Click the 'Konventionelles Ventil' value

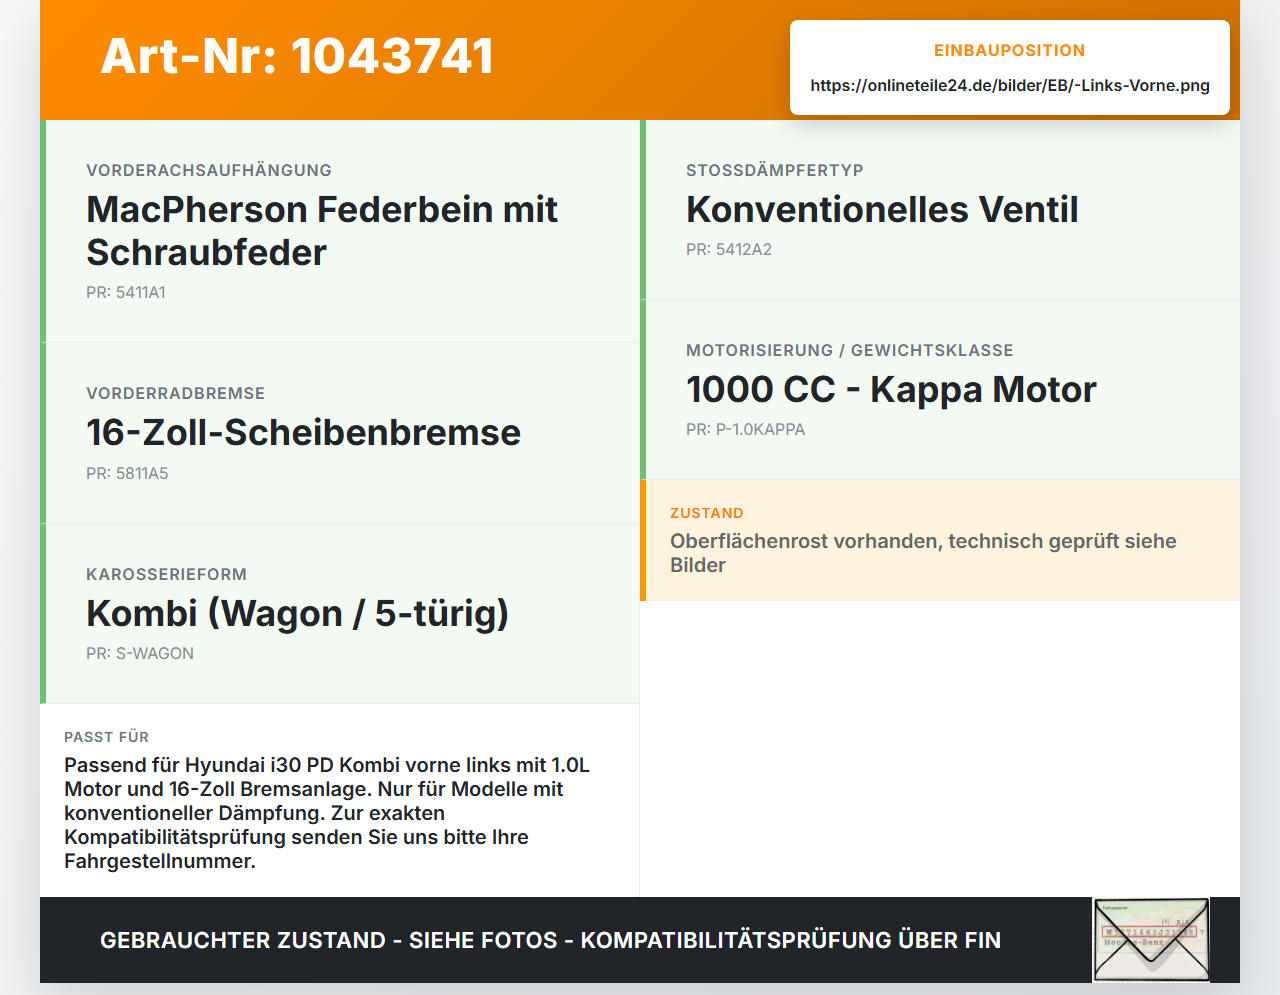[x=882, y=209]
